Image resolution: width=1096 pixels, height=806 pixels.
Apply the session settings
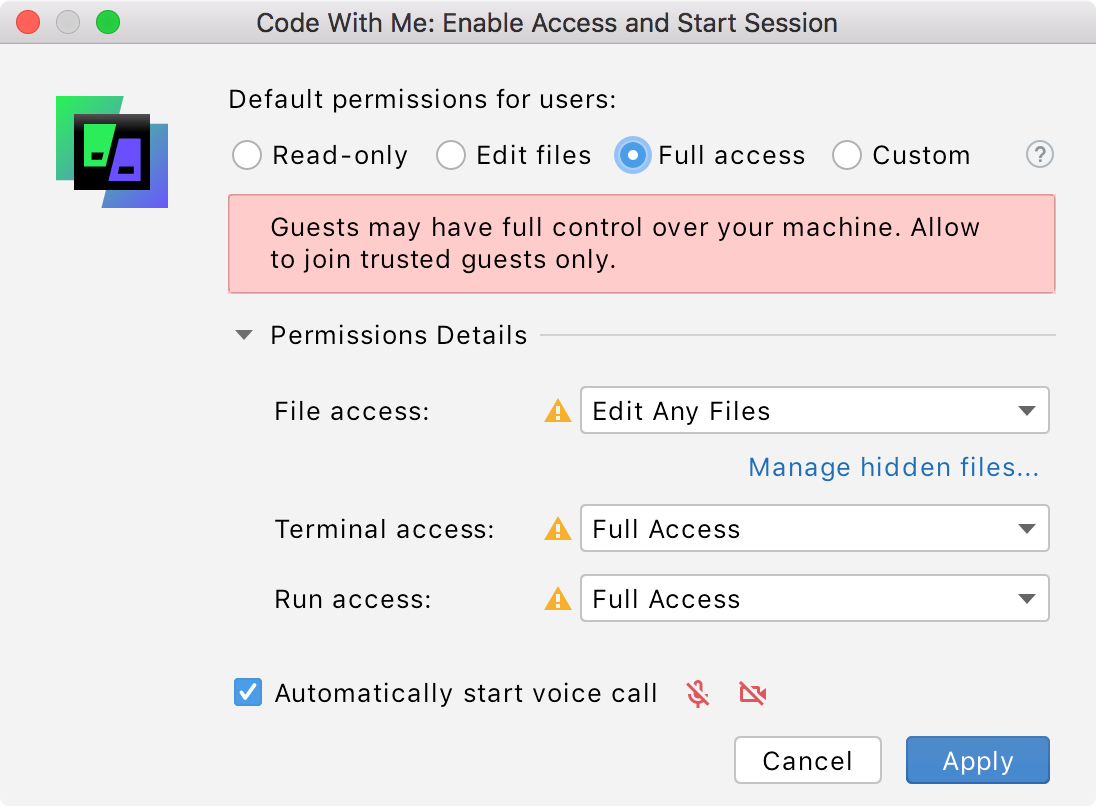pos(977,760)
